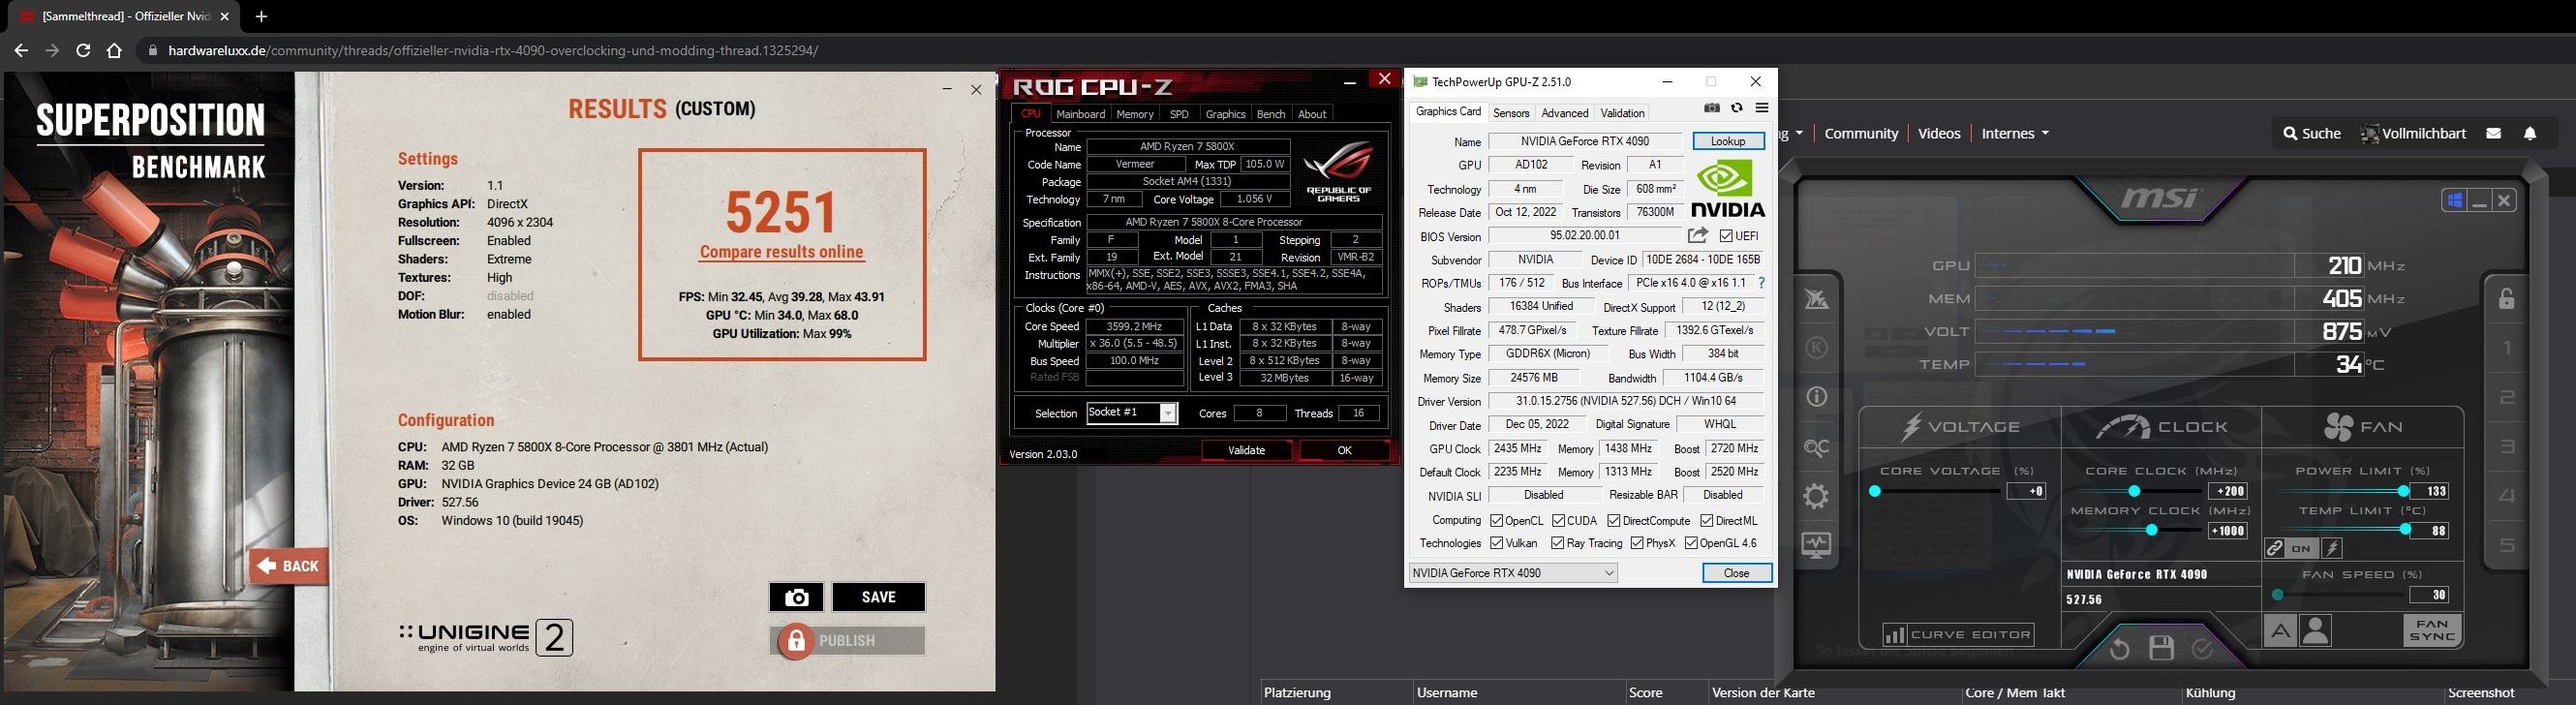Open the GPU-Z hamburger menu
The height and width of the screenshot is (705, 2576).
click(x=1762, y=108)
